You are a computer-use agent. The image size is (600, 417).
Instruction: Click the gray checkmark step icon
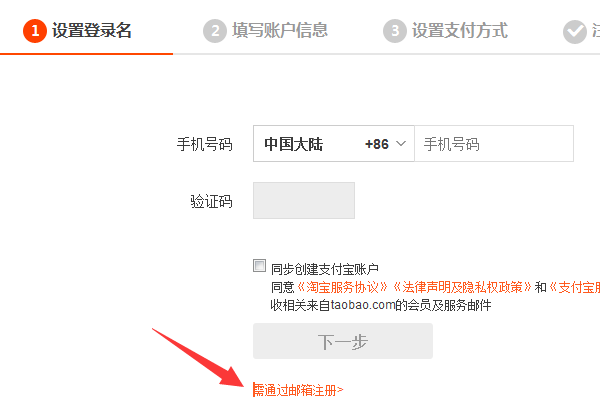(574, 32)
